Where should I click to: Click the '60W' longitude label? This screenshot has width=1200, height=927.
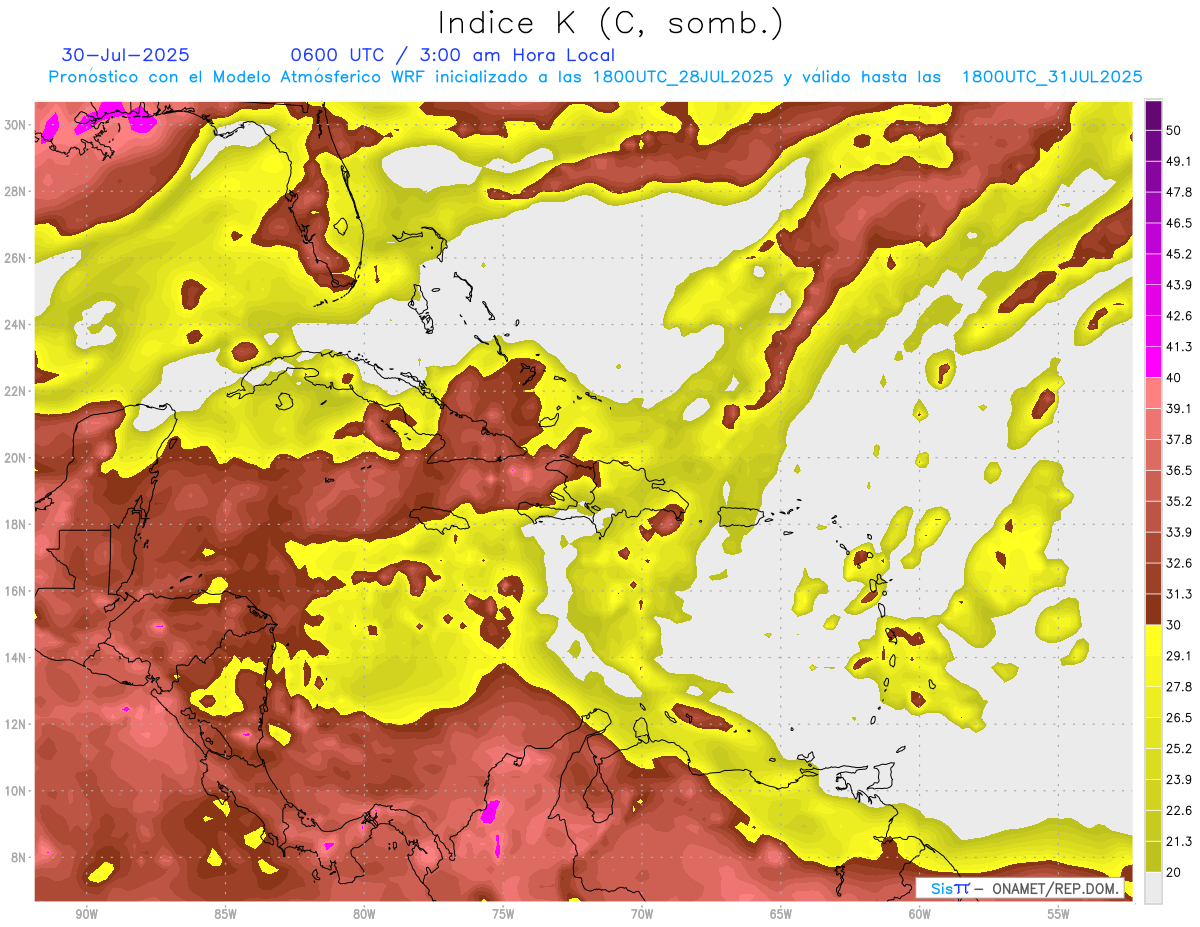pyautogui.click(x=920, y=915)
